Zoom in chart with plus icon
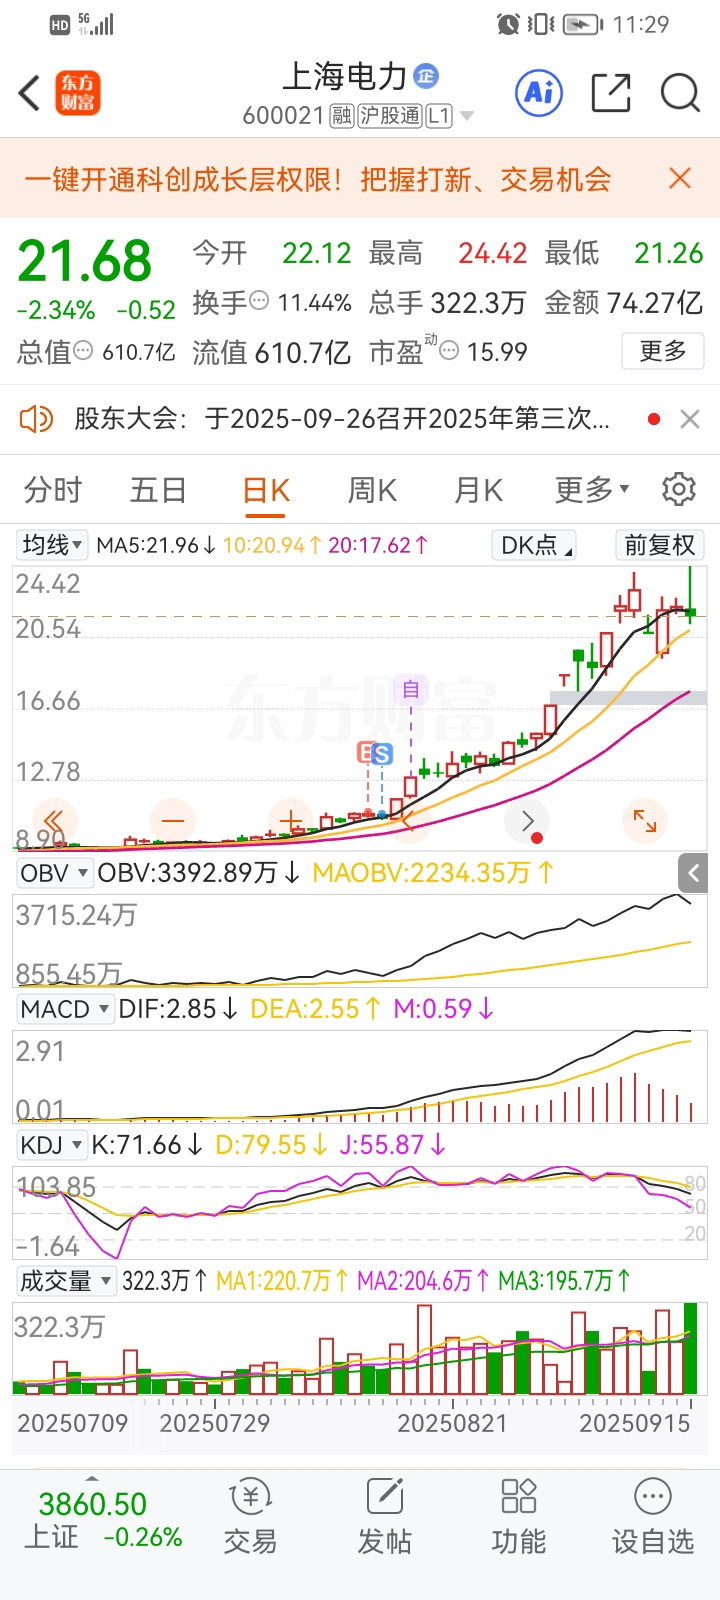This screenshot has width=720, height=1600. [291, 822]
